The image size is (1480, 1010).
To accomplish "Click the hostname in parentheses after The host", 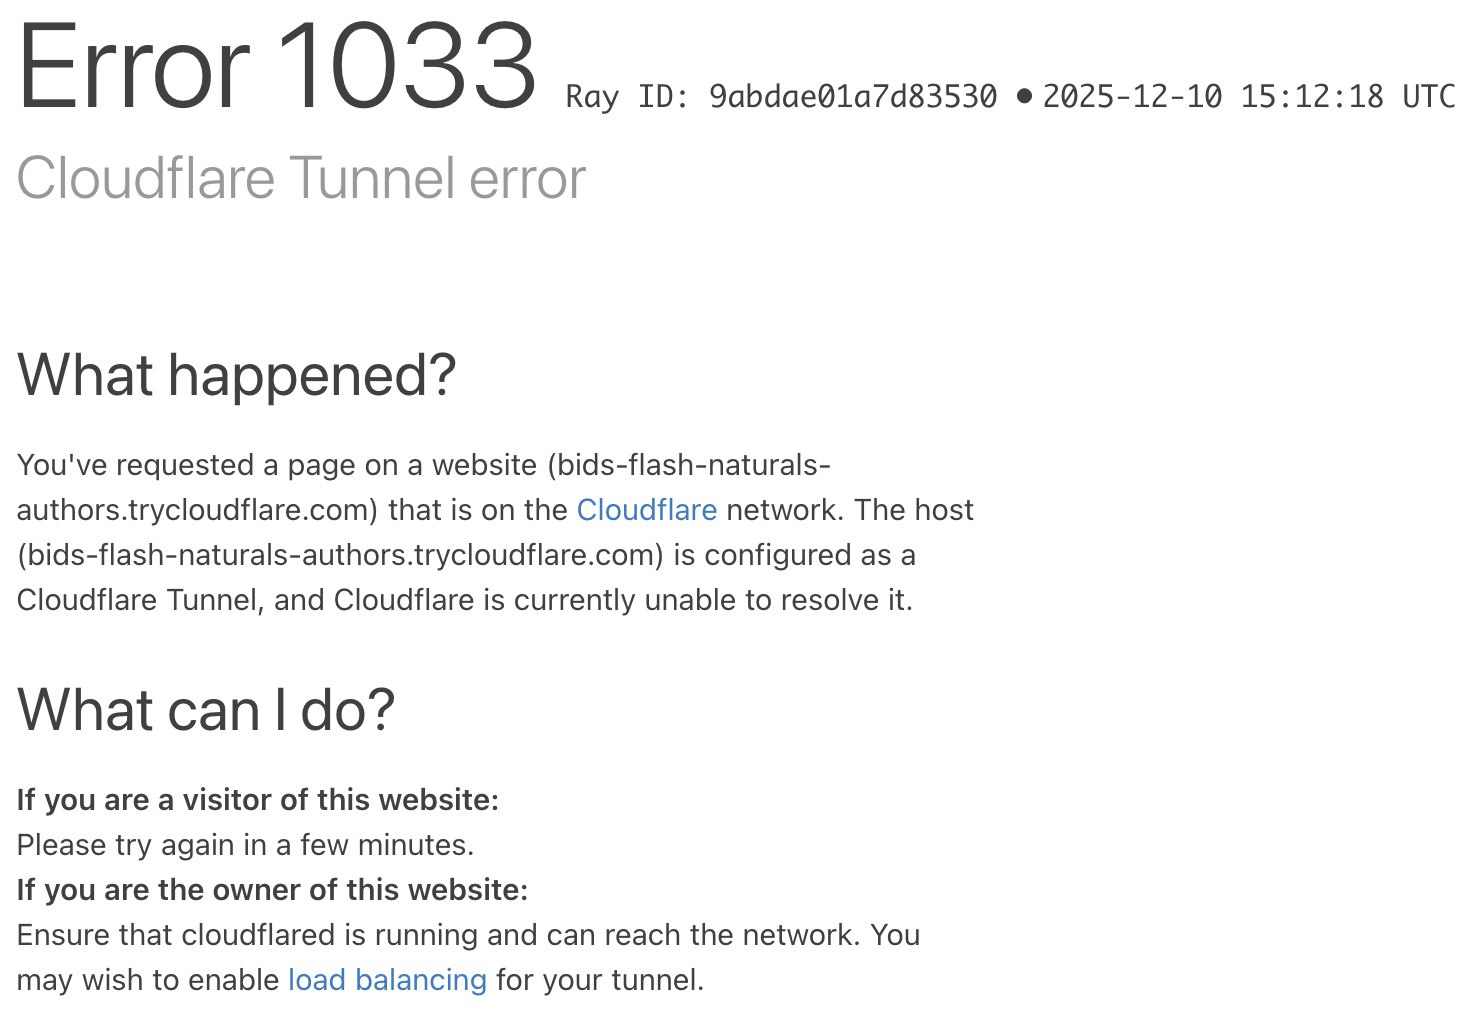I will coord(340,555).
